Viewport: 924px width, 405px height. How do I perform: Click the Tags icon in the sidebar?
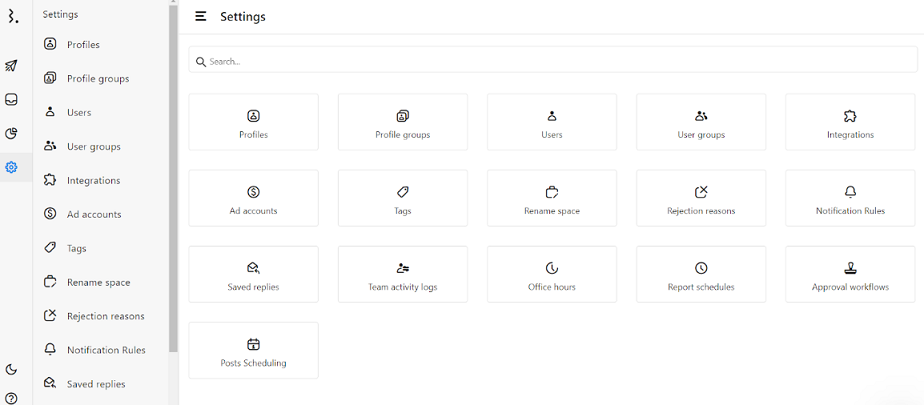tap(50, 248)
